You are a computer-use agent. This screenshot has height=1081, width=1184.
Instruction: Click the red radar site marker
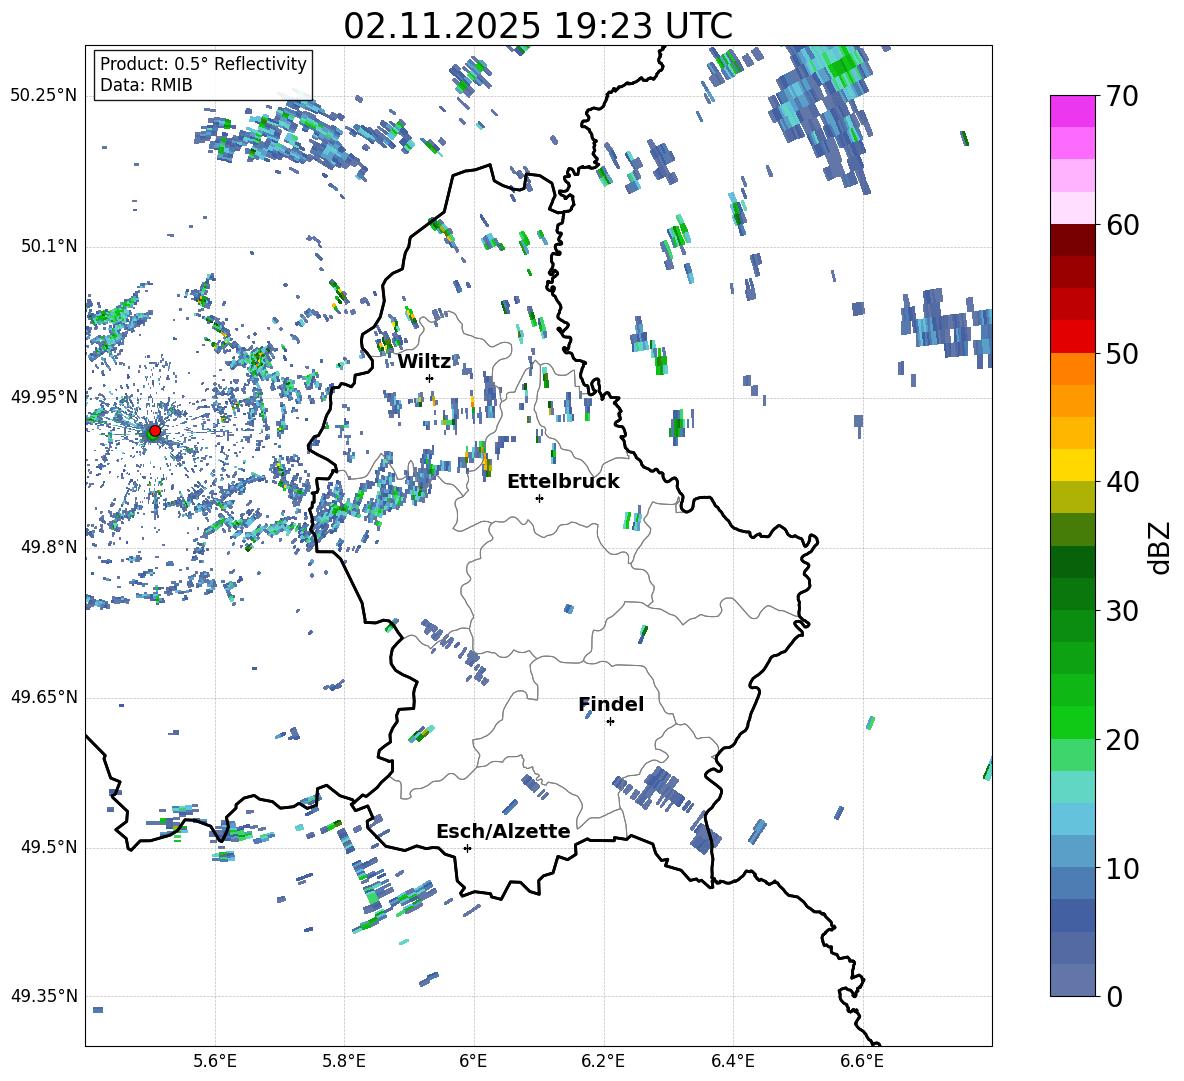click(x=155, y=430)
